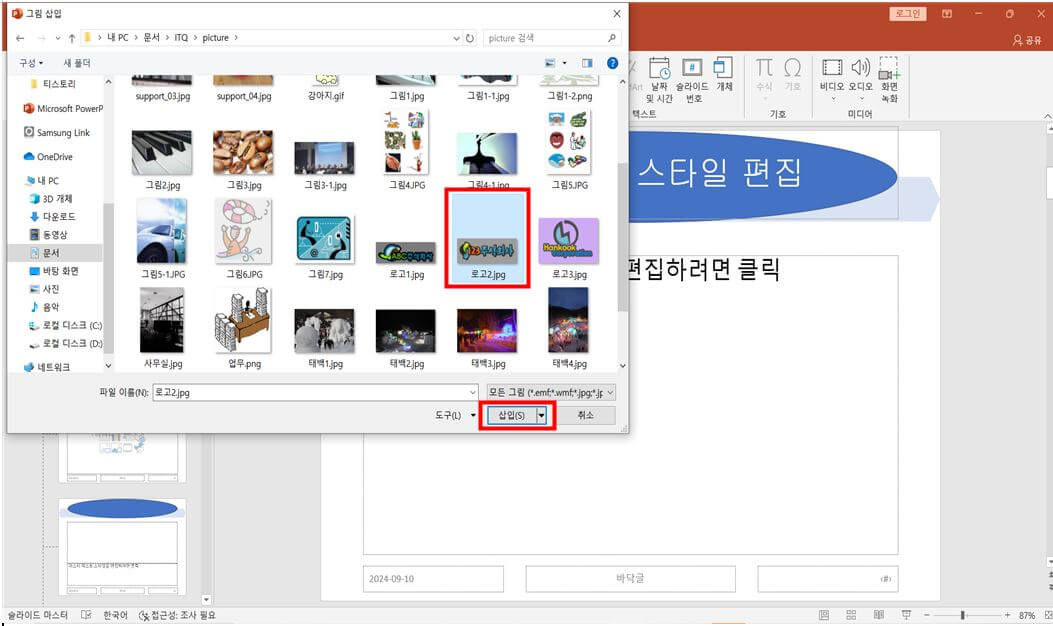Cancel the dialog with 취소 button

[588, 414]
